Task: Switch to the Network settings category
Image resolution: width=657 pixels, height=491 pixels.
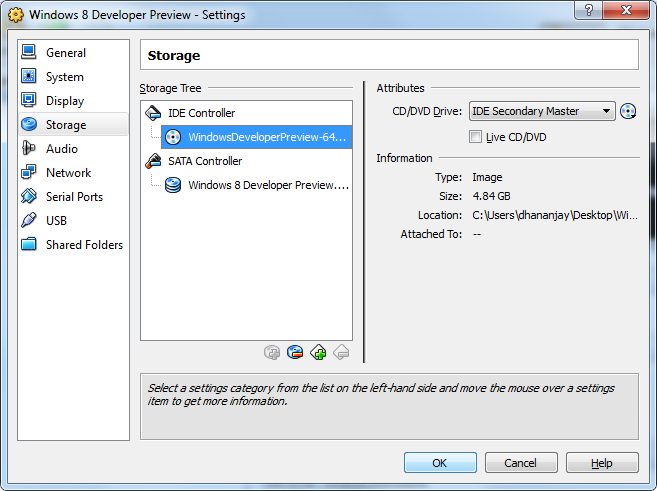Action: pos(68,173)
